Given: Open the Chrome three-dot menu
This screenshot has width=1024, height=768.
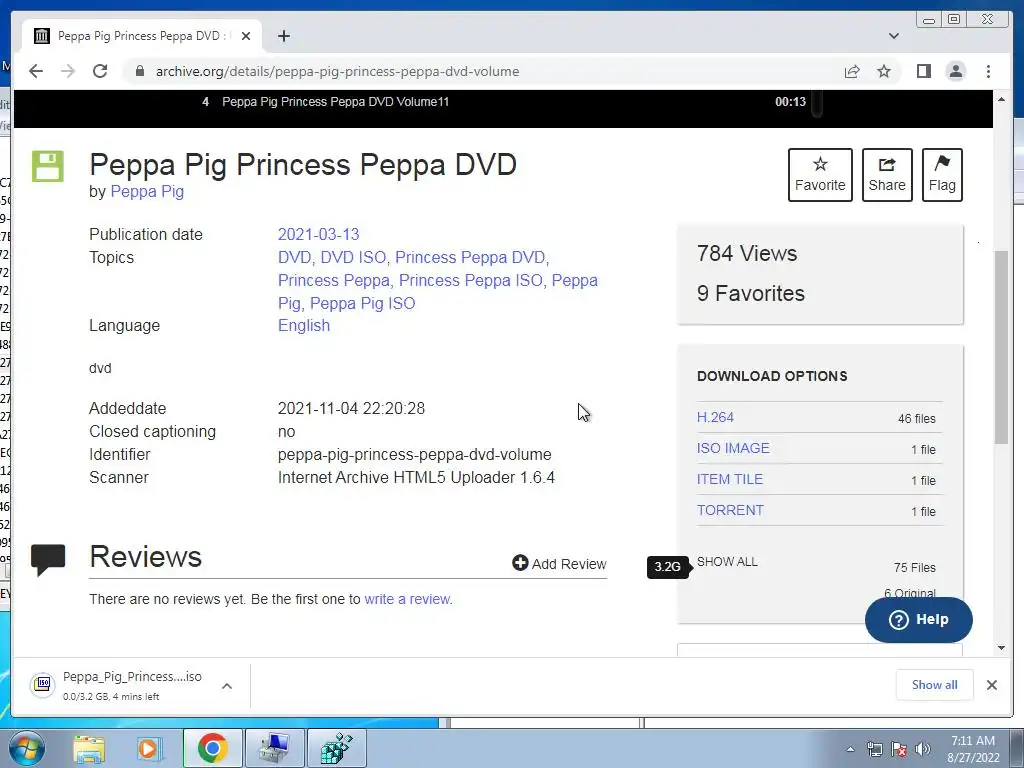Looking at the screenshot, I should coord(988,71).
